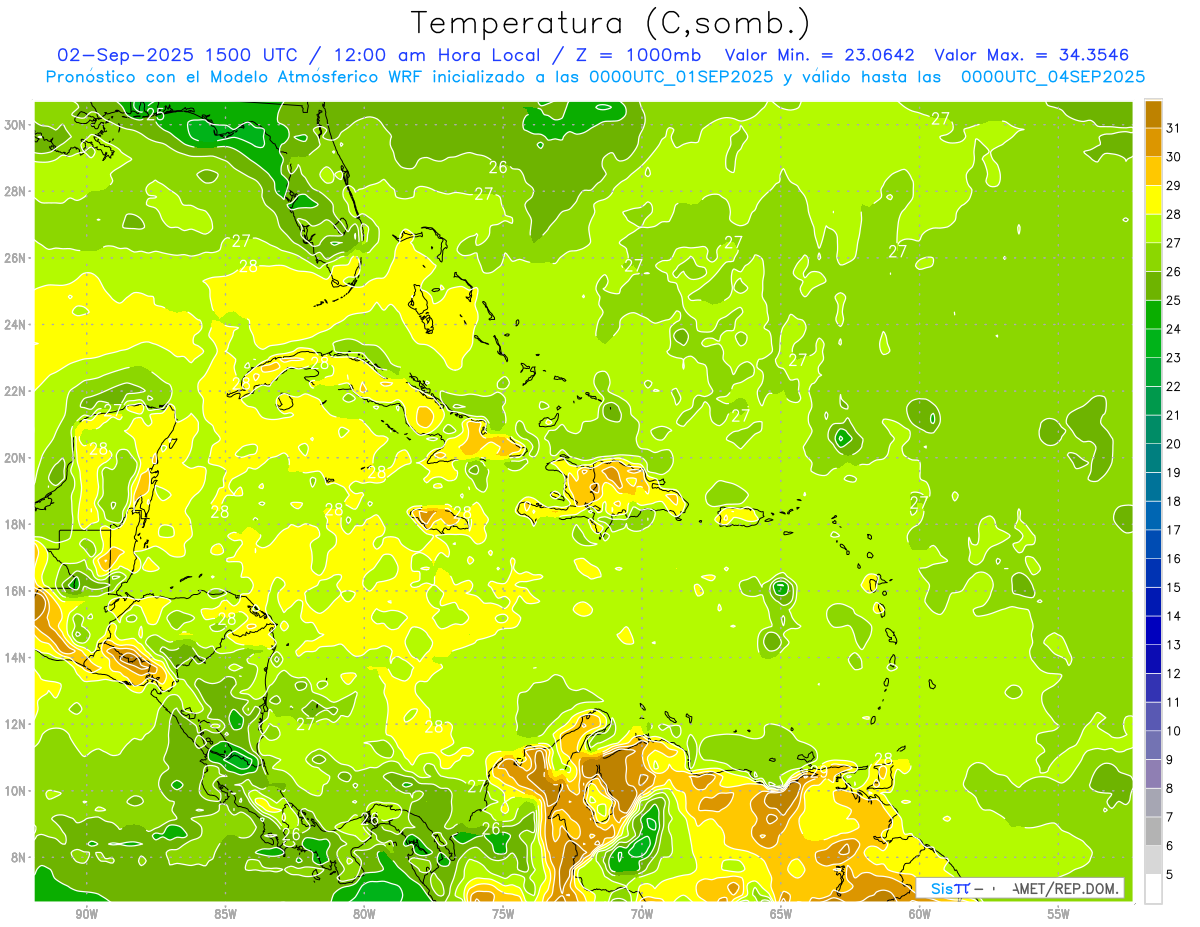The width and height of the screenshot is (1200, 927).
Task: Pick the gray legend swatch between 7 and 8
Action: tap(1153, 802)
